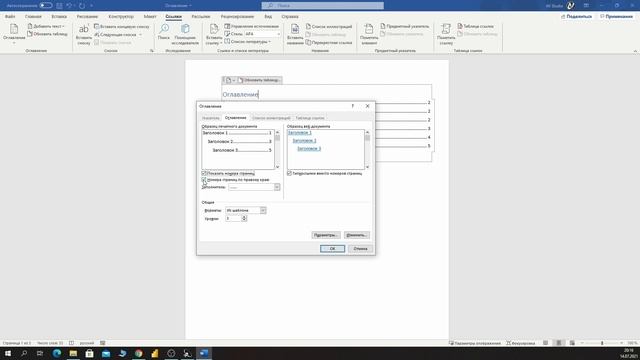640x360 pixels.
Task: Click the Windows Start button
Action: [8, 353]
